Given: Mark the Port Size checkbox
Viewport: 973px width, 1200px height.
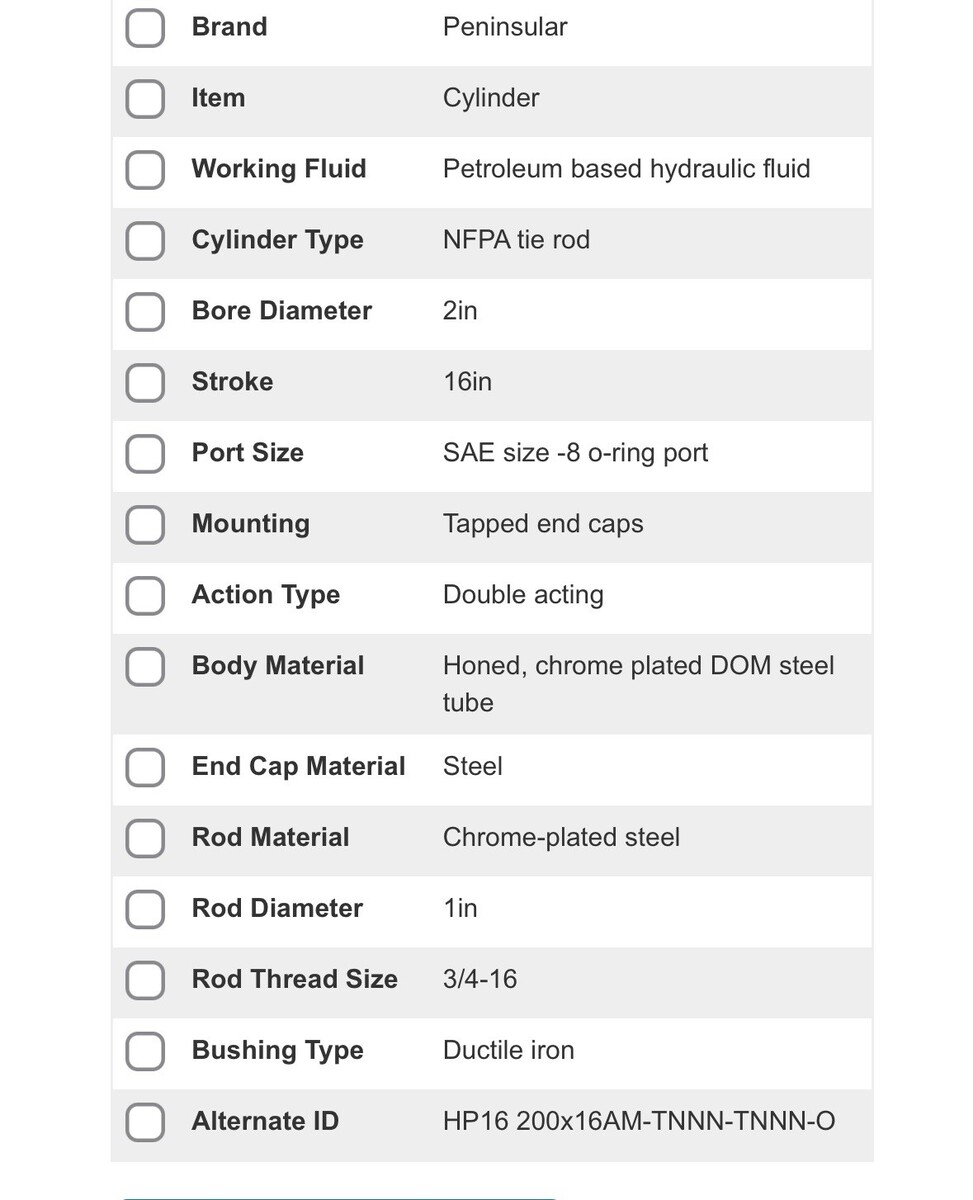Looking at the screenshot, I should [x=145, y=453].
